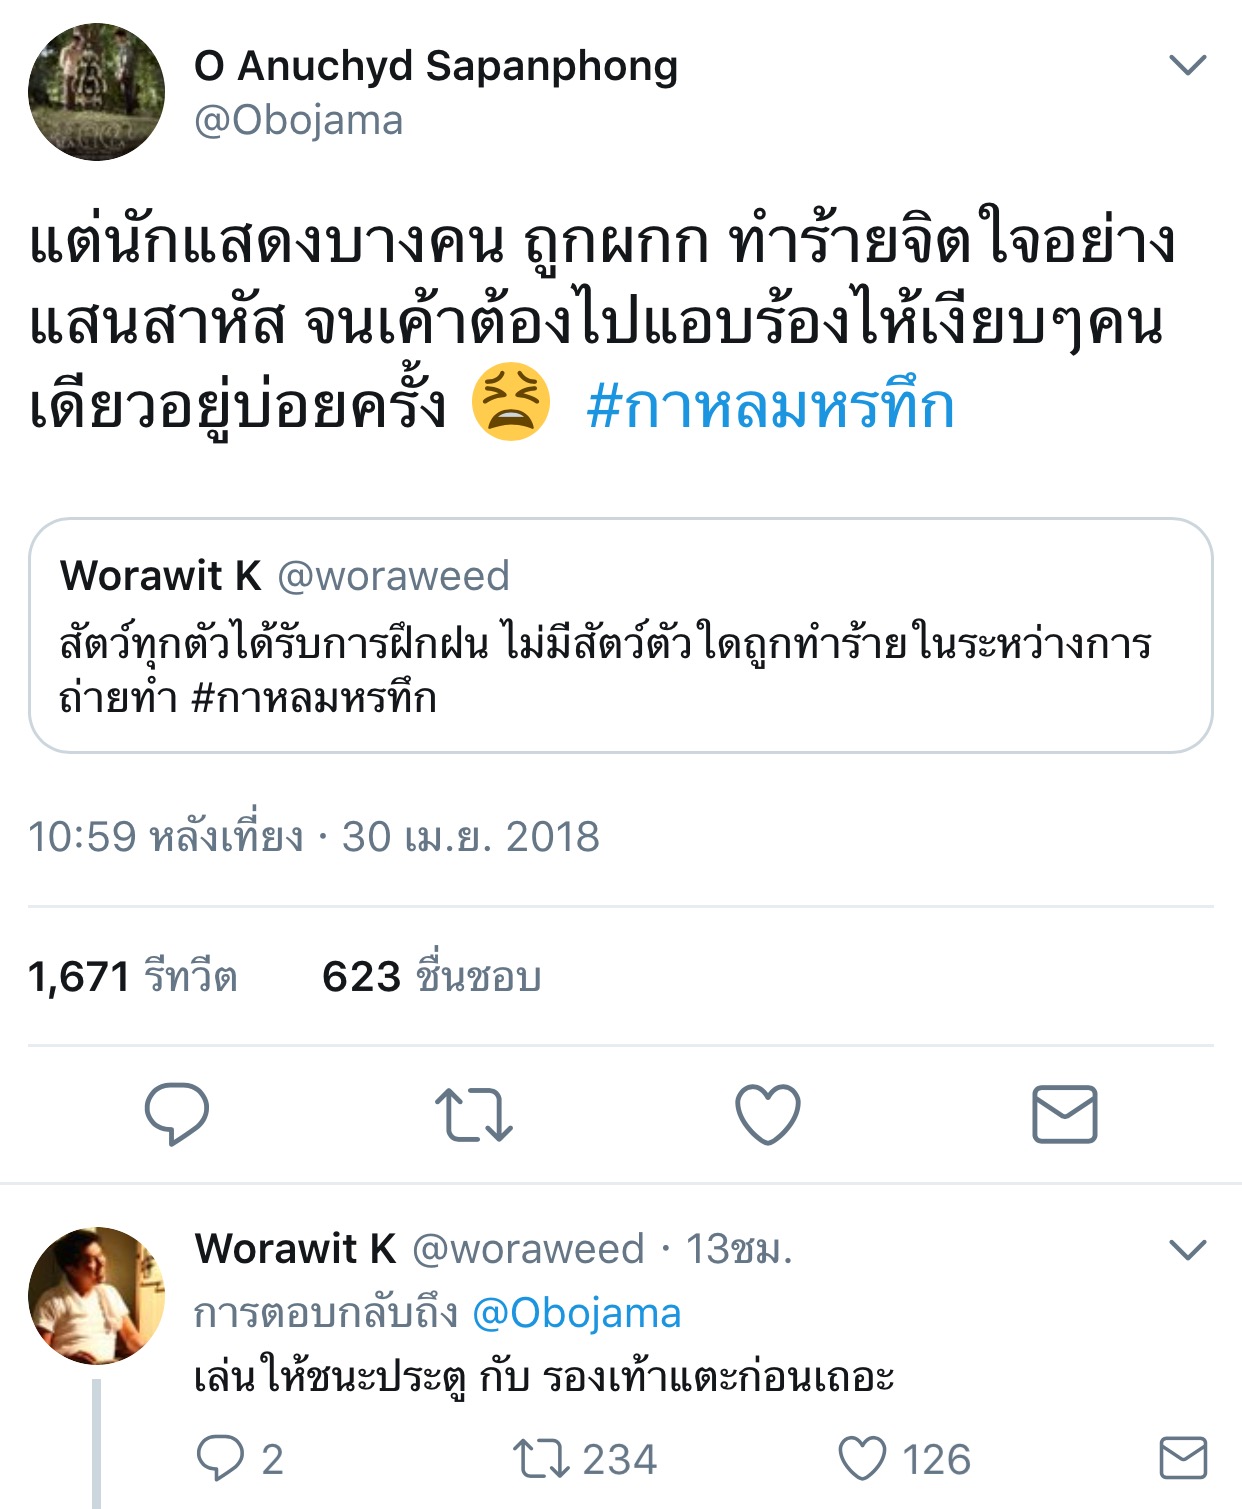The height and width of the screenshot is (1509, 1242).
Task: Open @woraweed handle in the reply
Action: (x=528, y=1249)
